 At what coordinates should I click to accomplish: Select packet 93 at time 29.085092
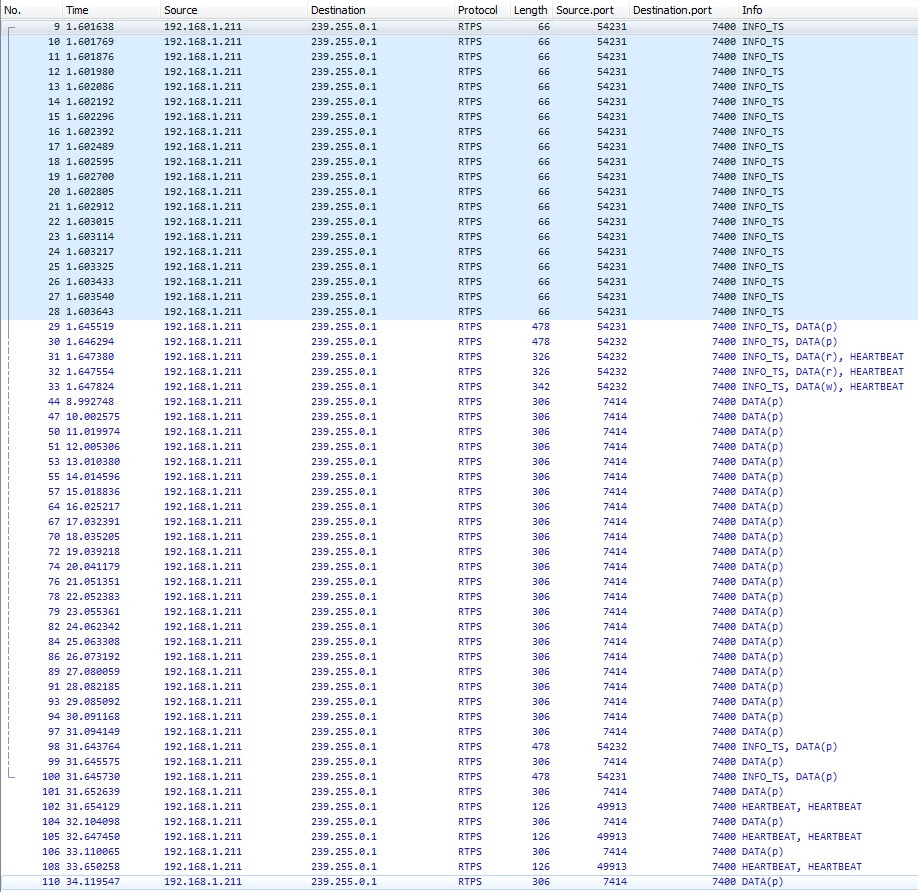click(x=459, y=702)
